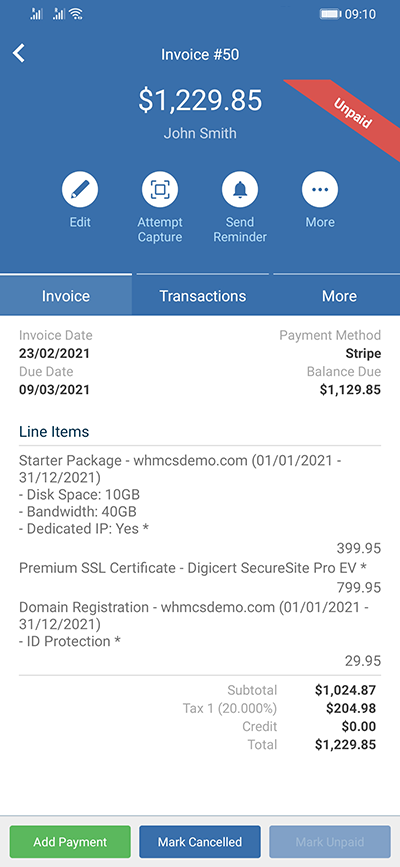
Task: Tap the Wi-Fi status icon
Action: [76, 14]
